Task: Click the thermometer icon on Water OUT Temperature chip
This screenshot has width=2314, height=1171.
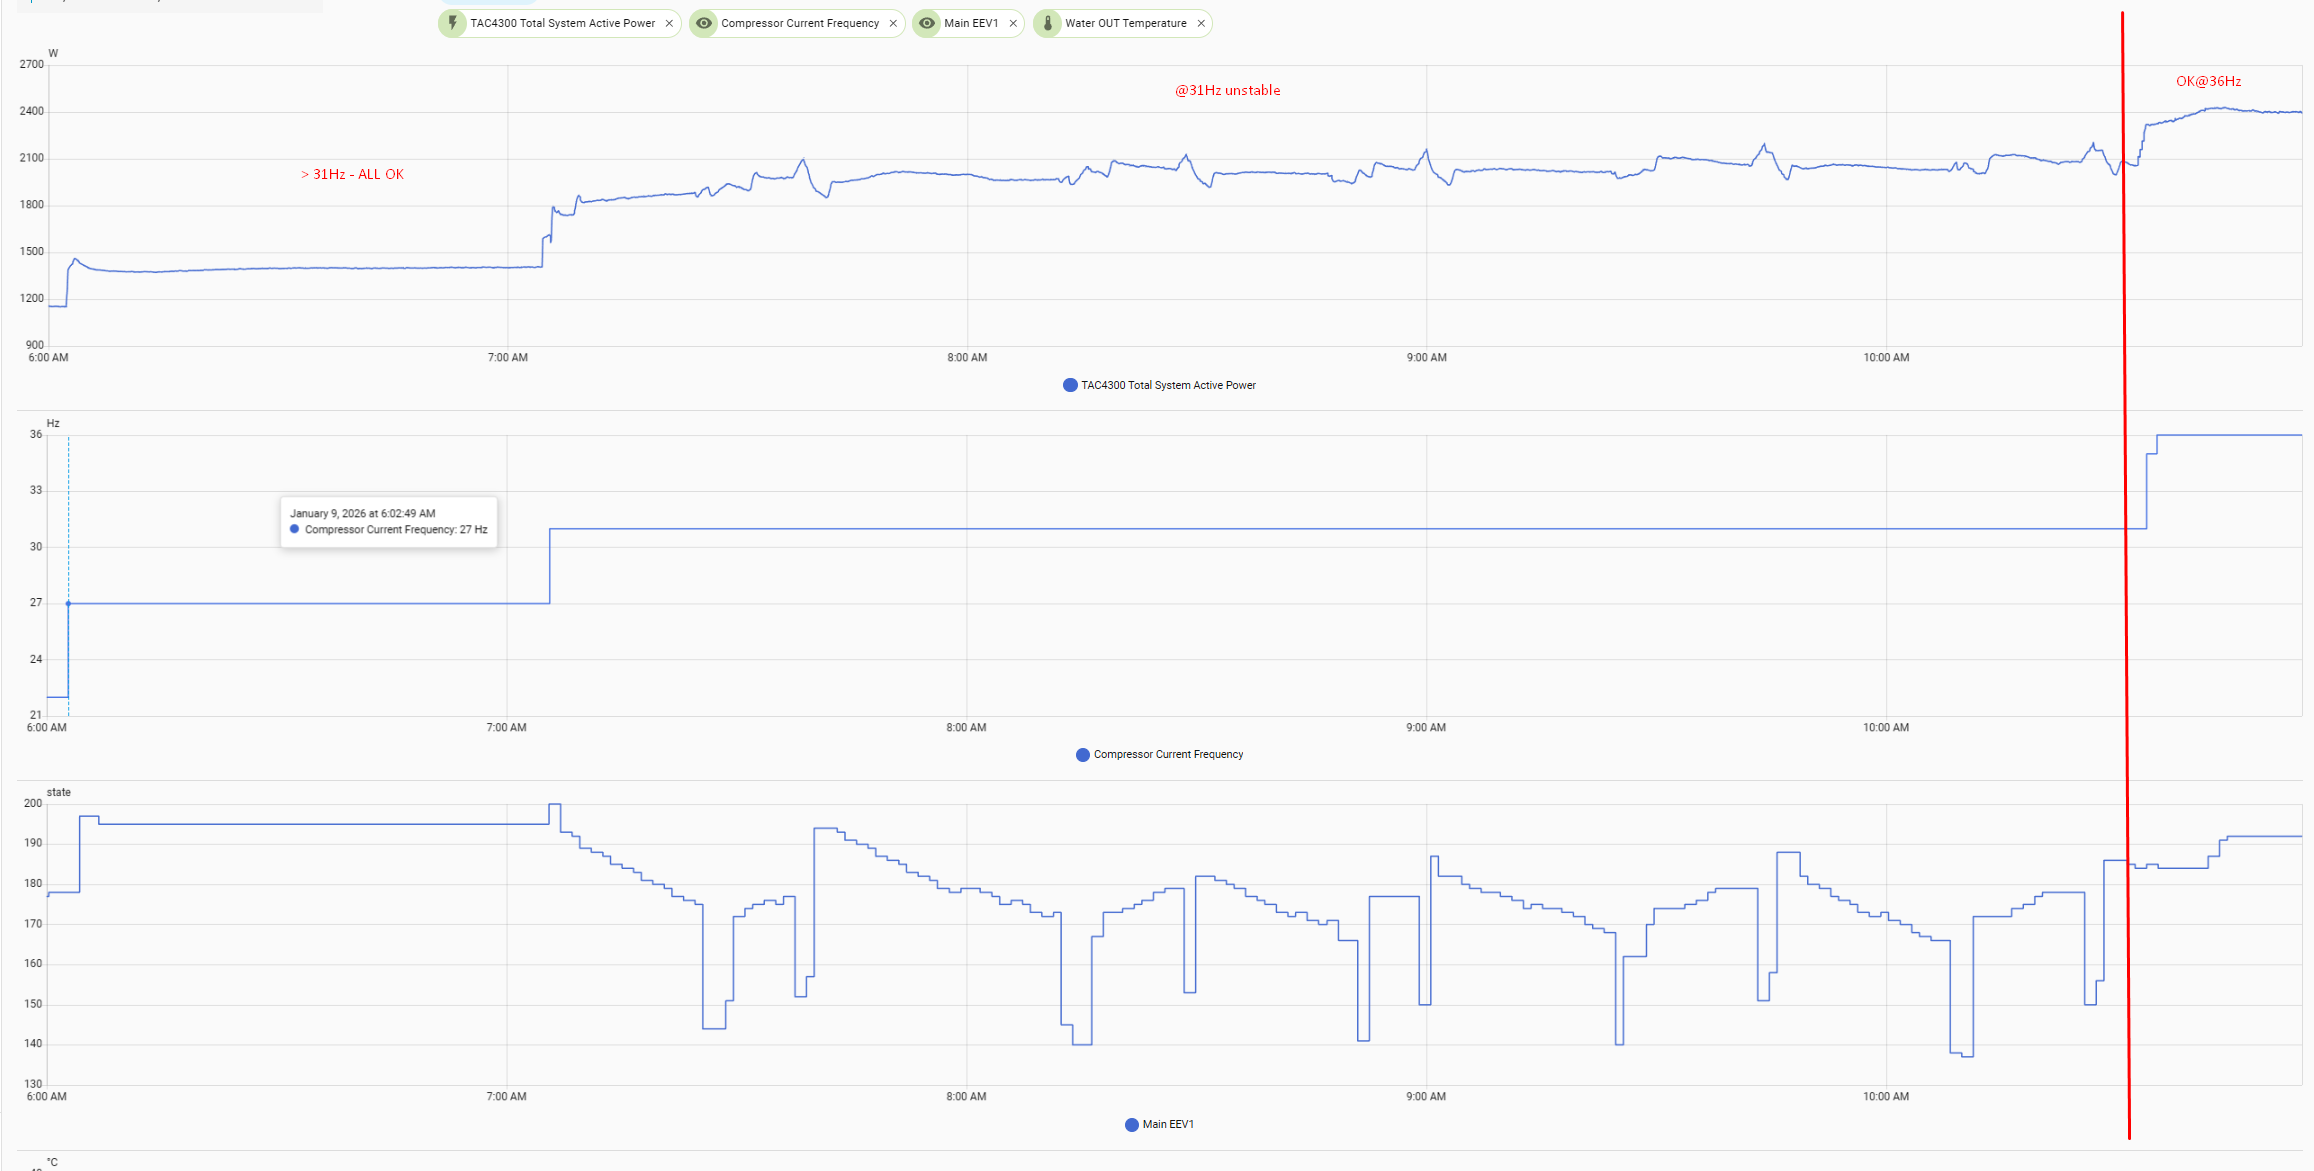Action: [x=1048, y=23]
